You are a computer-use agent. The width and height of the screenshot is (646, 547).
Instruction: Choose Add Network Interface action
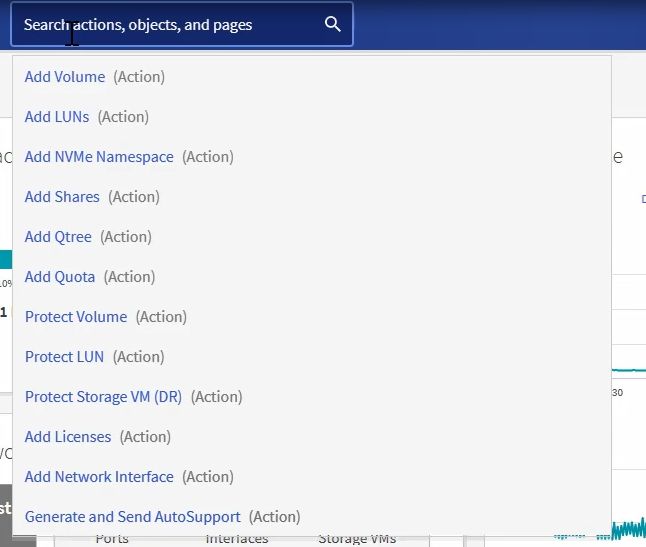[99, 477]
